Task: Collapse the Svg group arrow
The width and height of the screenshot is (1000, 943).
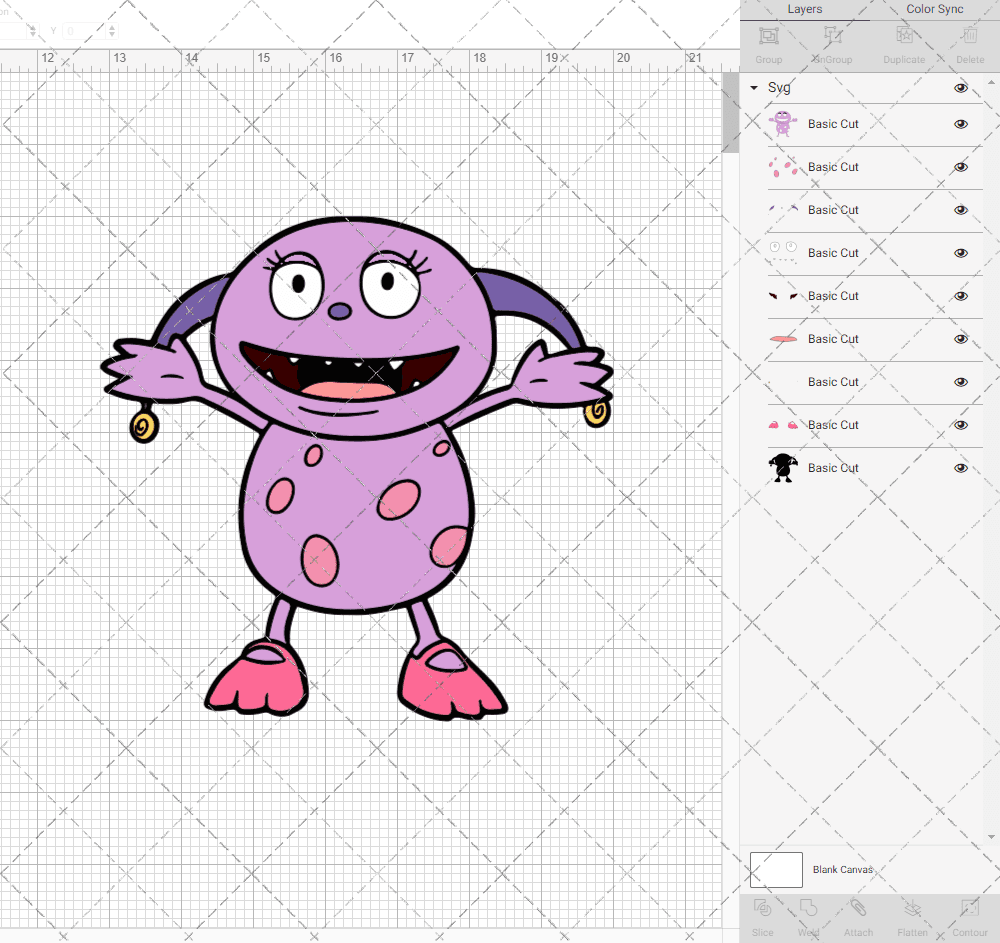Action: [x=754, y=88]
